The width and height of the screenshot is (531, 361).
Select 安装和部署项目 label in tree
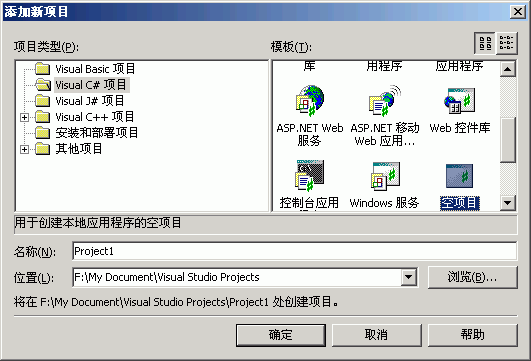(x=97, y=133)
